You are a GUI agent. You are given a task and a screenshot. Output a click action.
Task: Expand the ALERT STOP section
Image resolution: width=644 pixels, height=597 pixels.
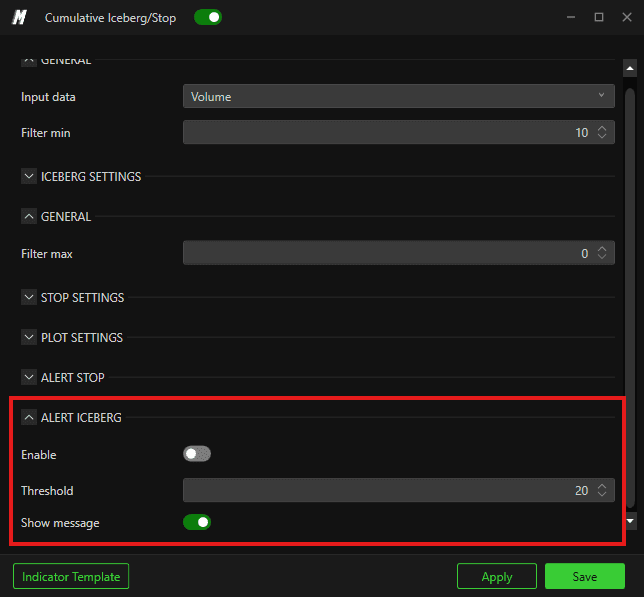(29, 377)
